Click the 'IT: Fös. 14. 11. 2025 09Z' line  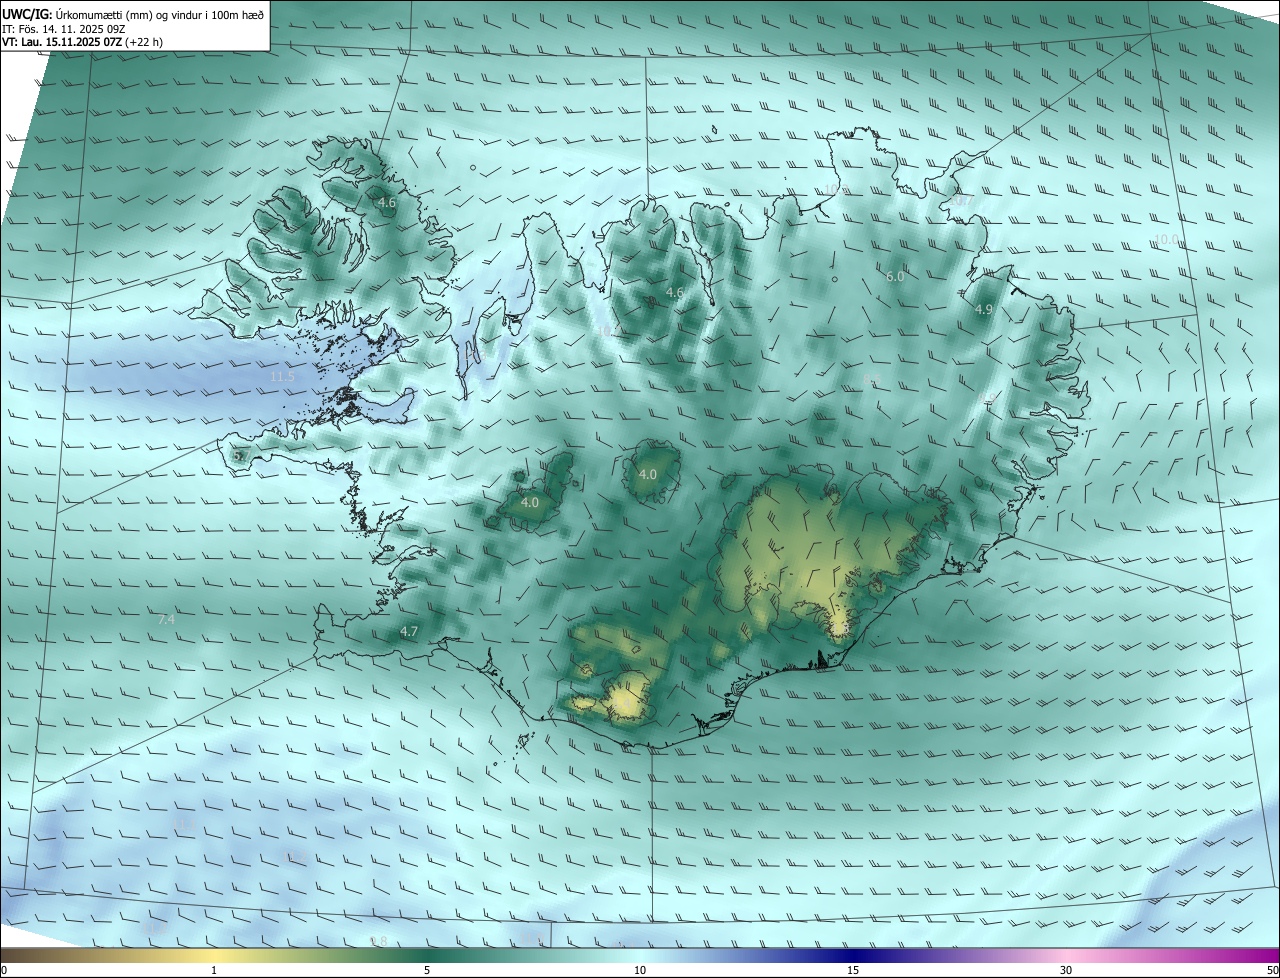pyautogui.click(x=62, y=29)
